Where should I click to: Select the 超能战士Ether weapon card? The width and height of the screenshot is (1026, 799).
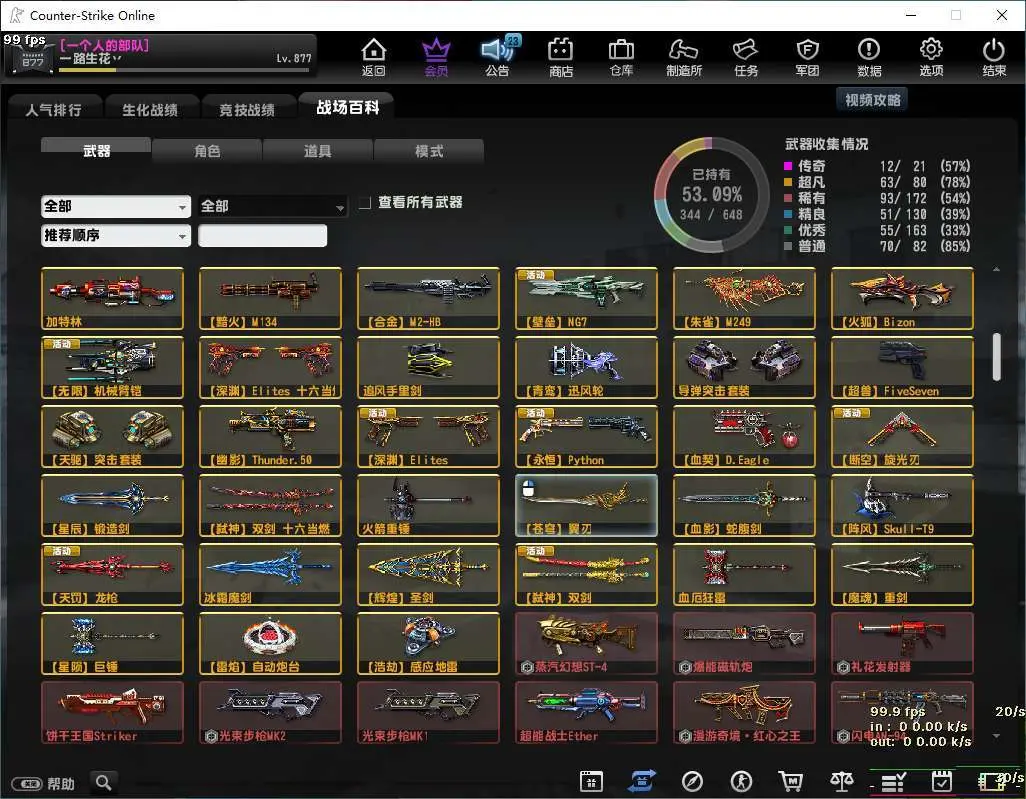pos(586,713)
